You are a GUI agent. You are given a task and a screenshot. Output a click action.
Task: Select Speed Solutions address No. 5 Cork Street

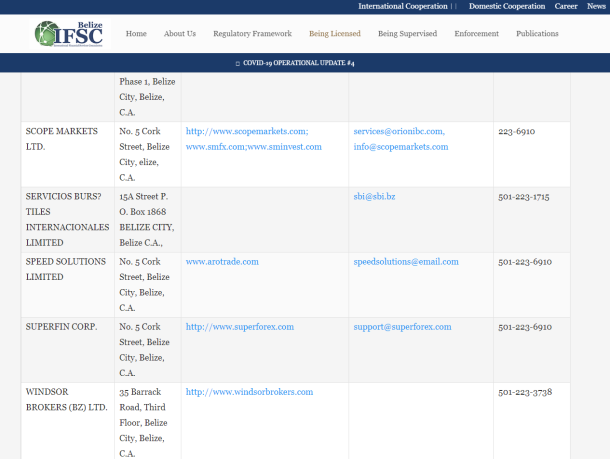144,285
